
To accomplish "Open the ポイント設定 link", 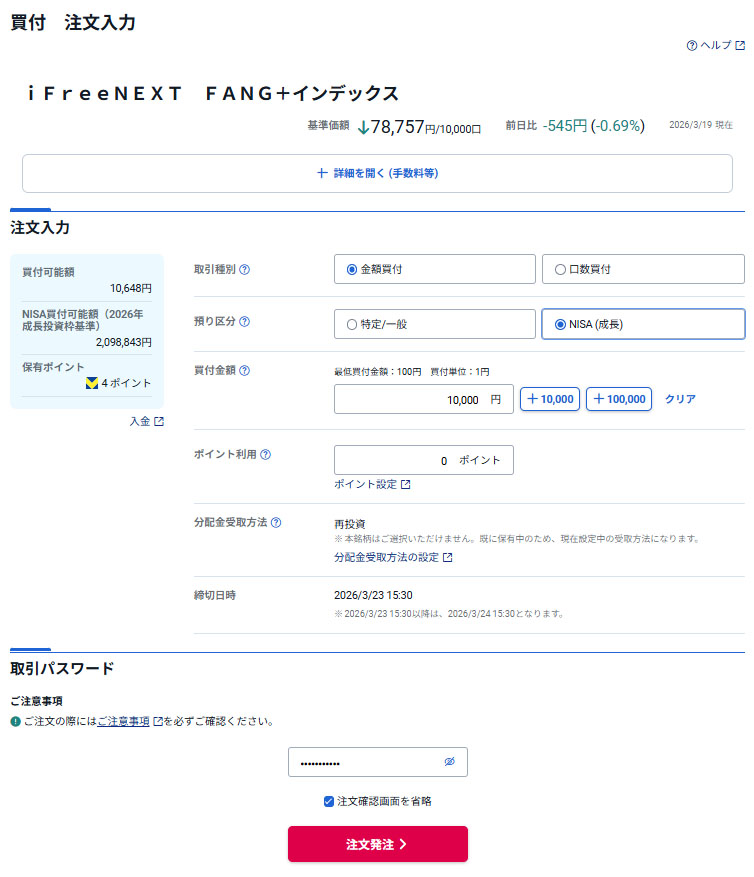I will click(x=372, y=484).
